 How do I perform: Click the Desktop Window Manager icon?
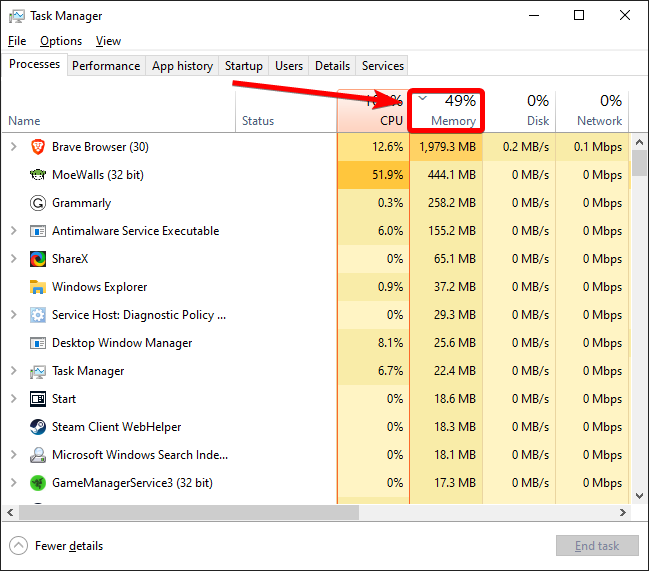click(x=38, y=343)
